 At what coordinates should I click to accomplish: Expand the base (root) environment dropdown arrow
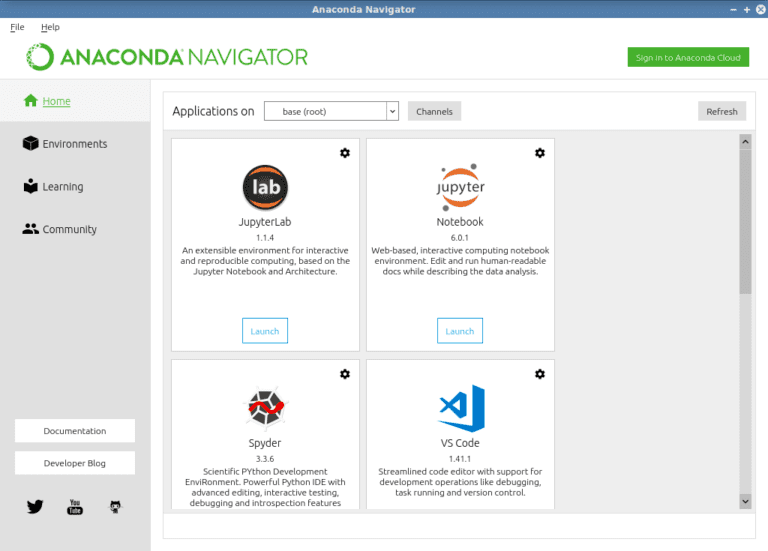tap(392, 111)
